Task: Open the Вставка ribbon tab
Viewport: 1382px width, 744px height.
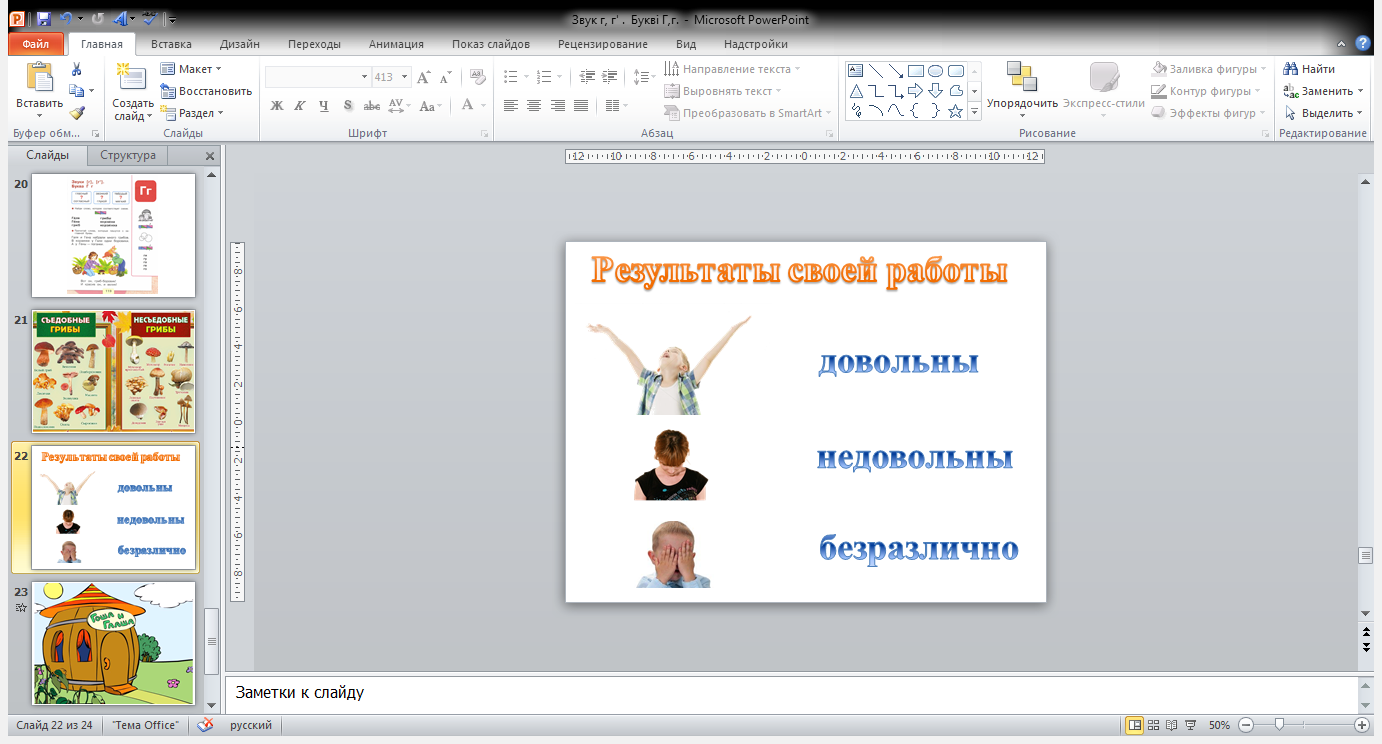Action: coord(171,44)
